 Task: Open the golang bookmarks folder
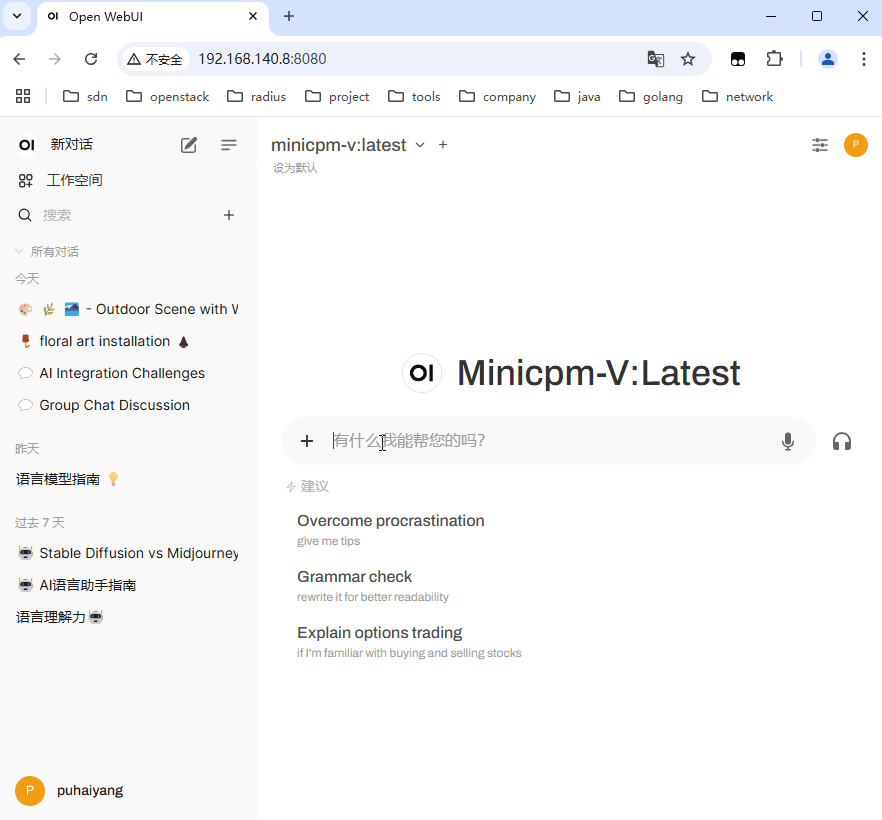click(x=651, y=97)
